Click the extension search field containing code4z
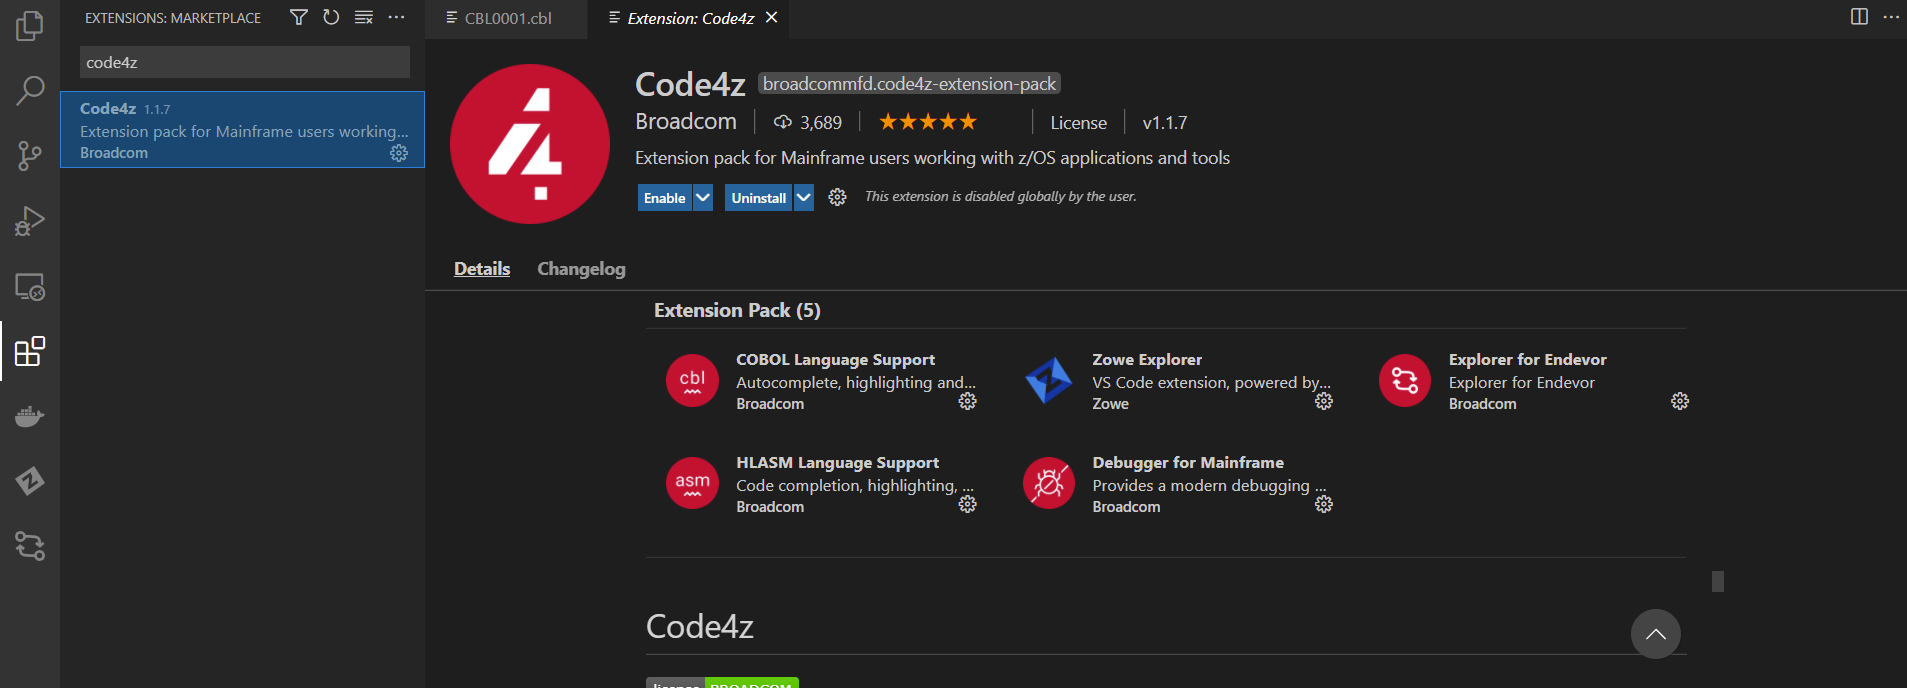The height and width of the screenshot is (688, 1907). 244,62
